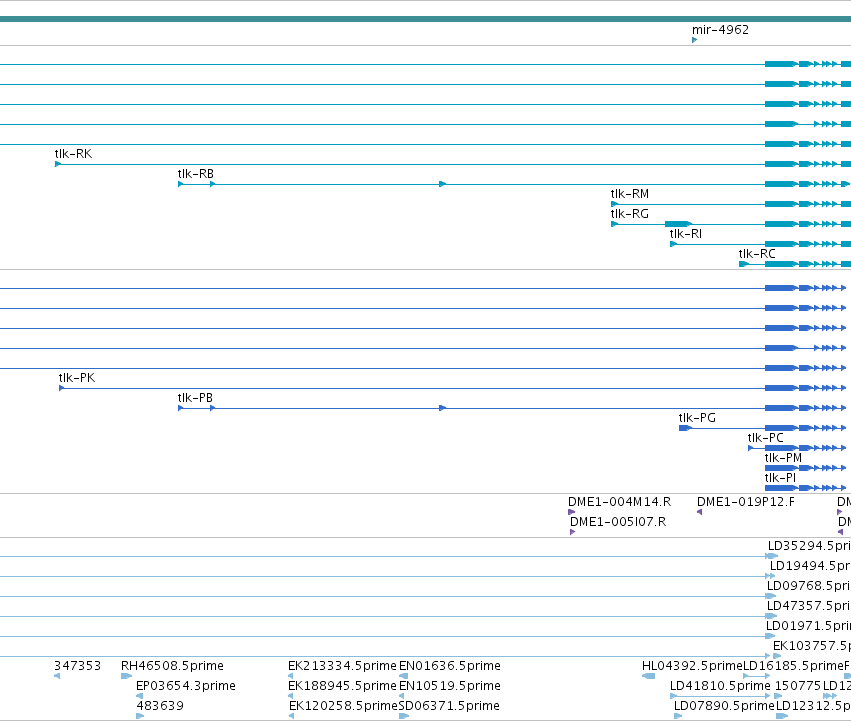Click feature 347353
The width and height of the screenshot is (851, 721).
click(78, 666)
